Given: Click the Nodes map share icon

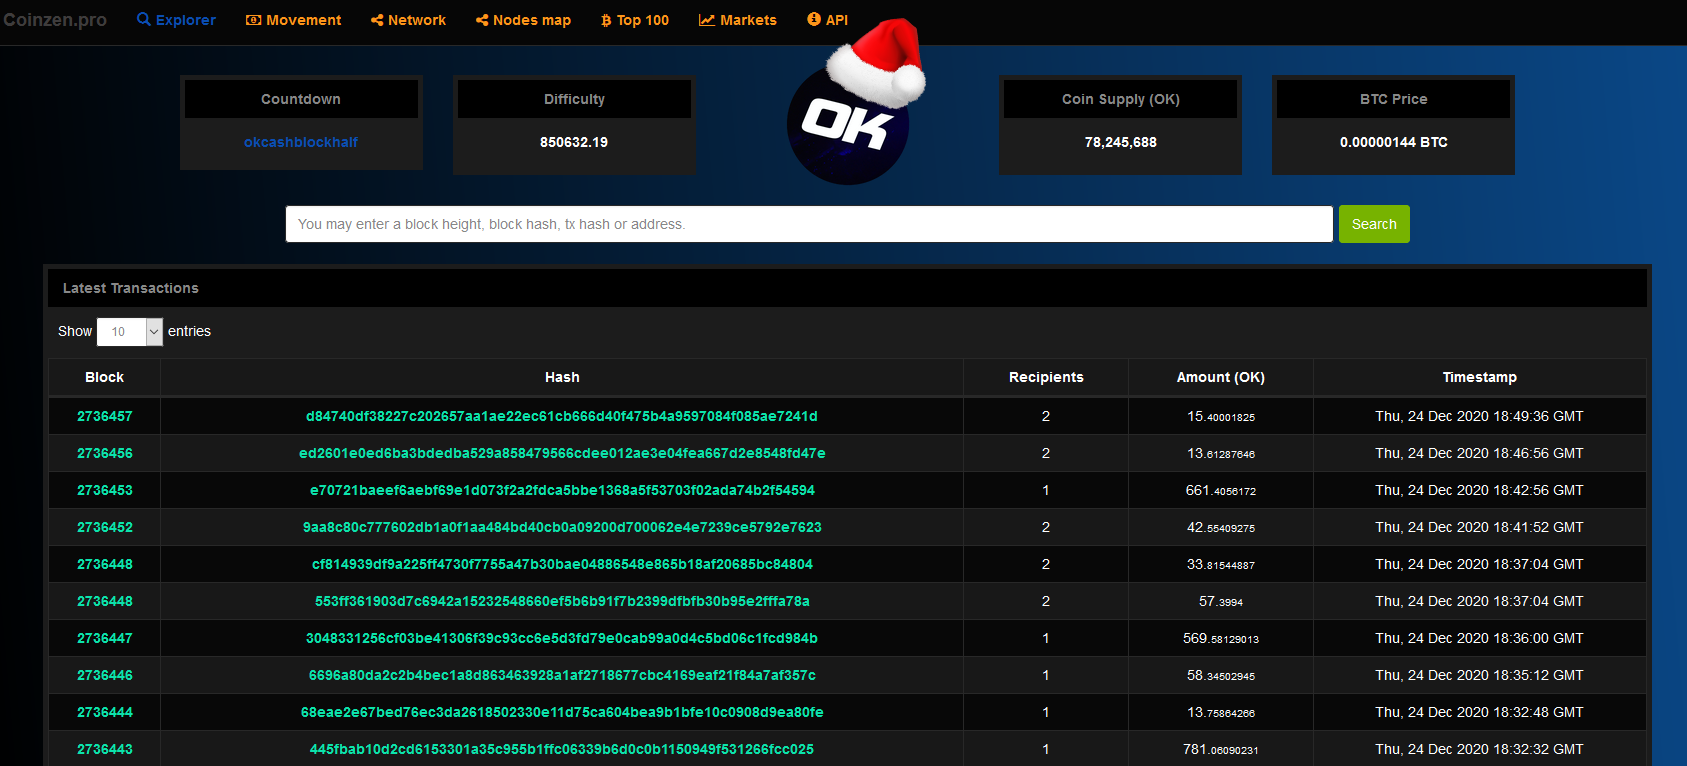Looking at the screenshot, I should click(482, 20).
